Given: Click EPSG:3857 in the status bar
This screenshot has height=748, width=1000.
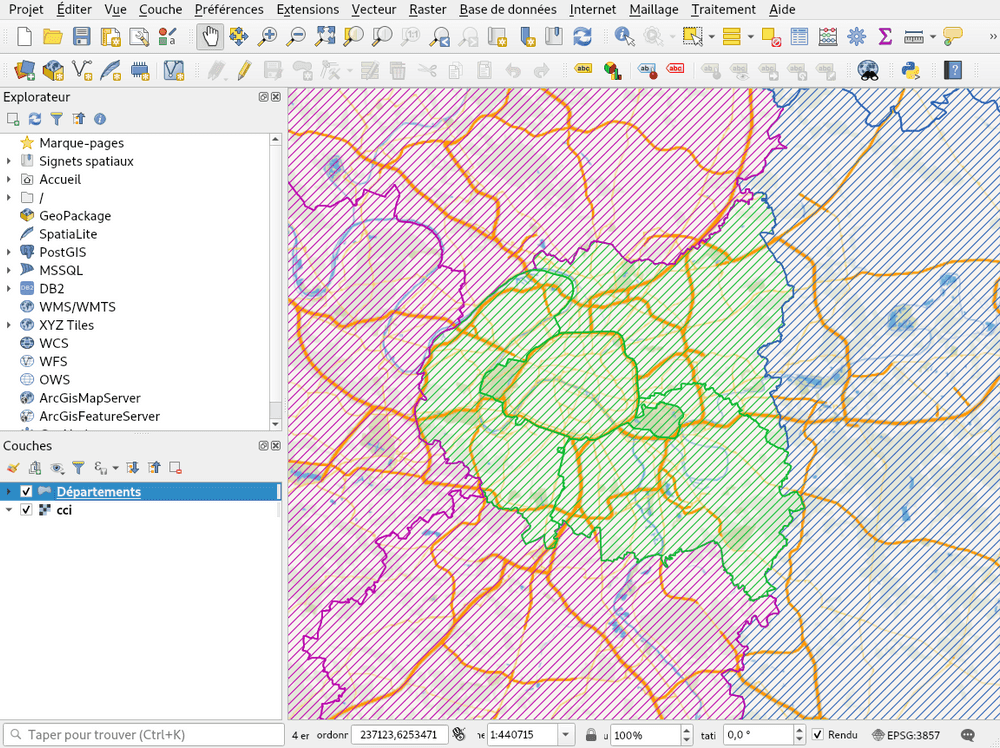Looking at the screenshot, I should (x=913, y=734).
